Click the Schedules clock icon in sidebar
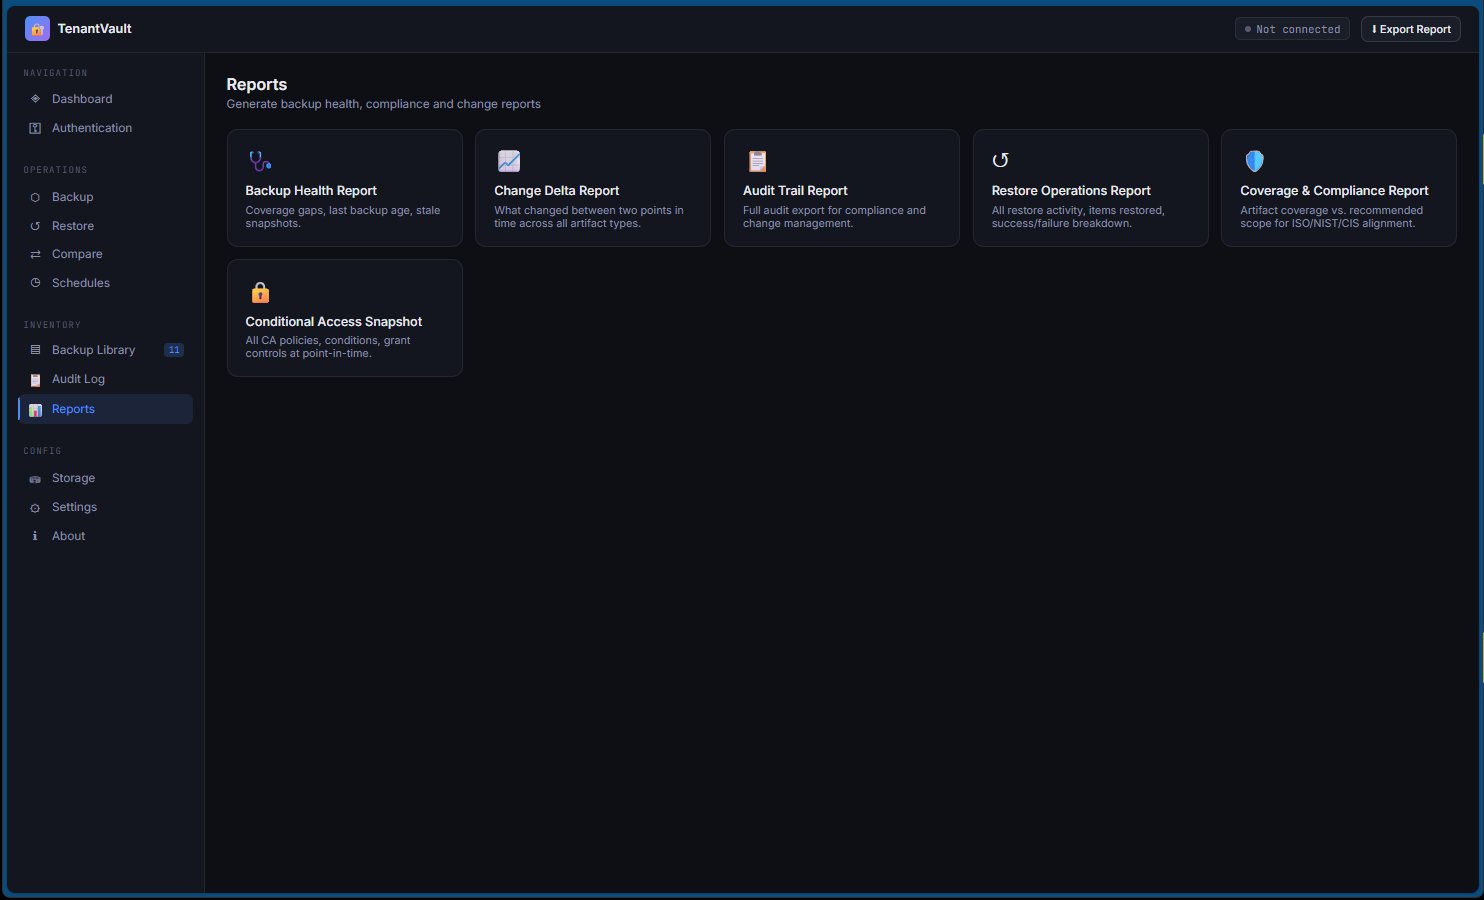This screenshot has width=1484, height=900. click(35, 283)
